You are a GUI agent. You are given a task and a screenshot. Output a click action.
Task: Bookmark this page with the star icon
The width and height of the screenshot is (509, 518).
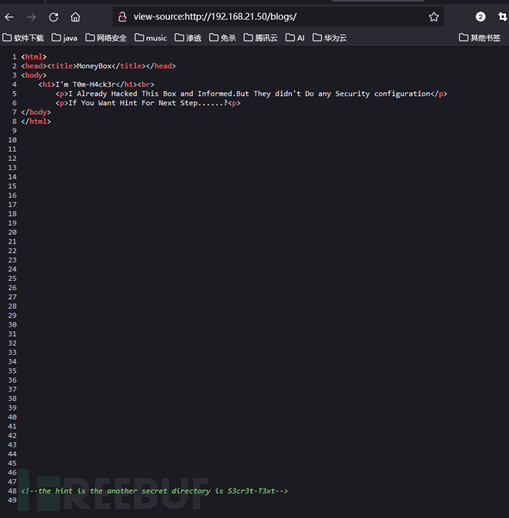point(434,17)
